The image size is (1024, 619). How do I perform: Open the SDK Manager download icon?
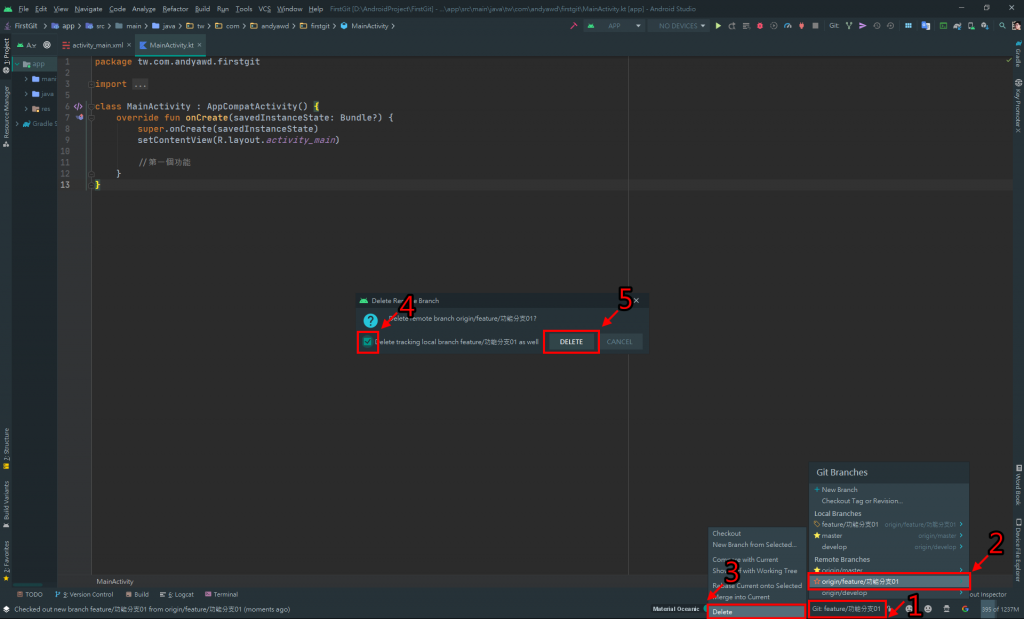tap(985, 26)
